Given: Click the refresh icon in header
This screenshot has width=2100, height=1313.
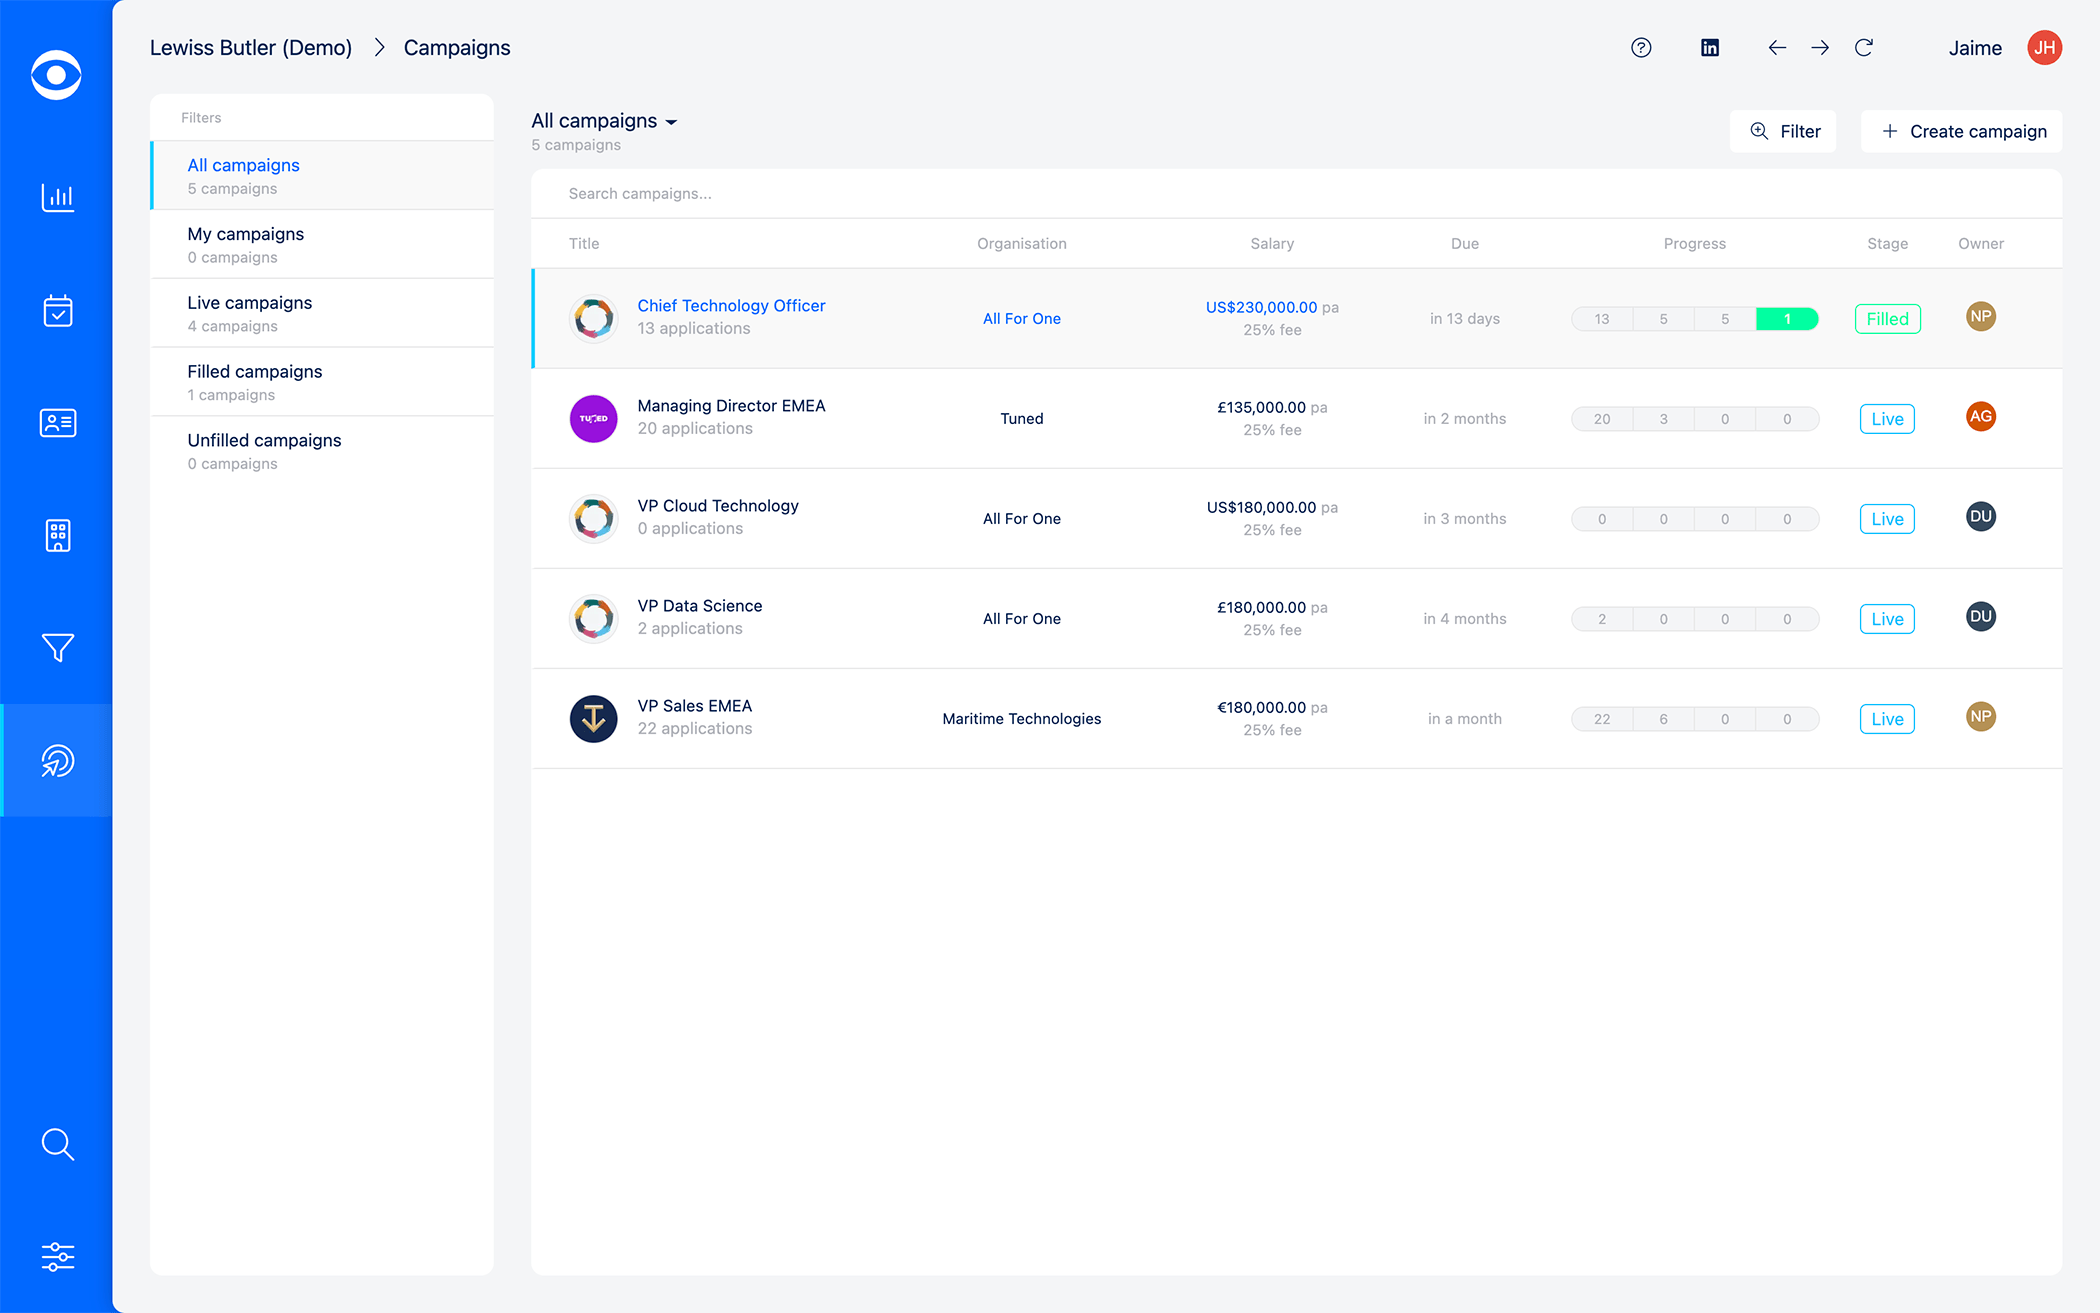Looking at the screenshot, I should (1864, 48).
